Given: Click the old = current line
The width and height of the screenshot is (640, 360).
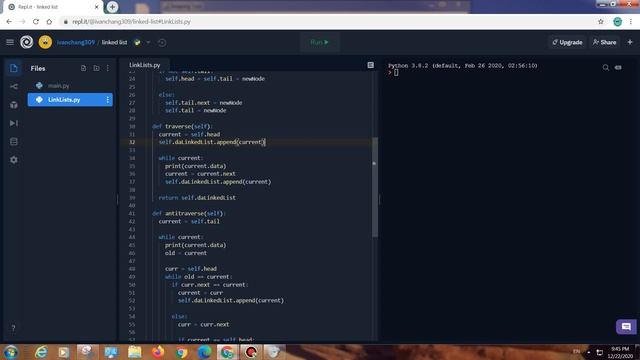Looking at the screenshot, I should pos(186,253).
